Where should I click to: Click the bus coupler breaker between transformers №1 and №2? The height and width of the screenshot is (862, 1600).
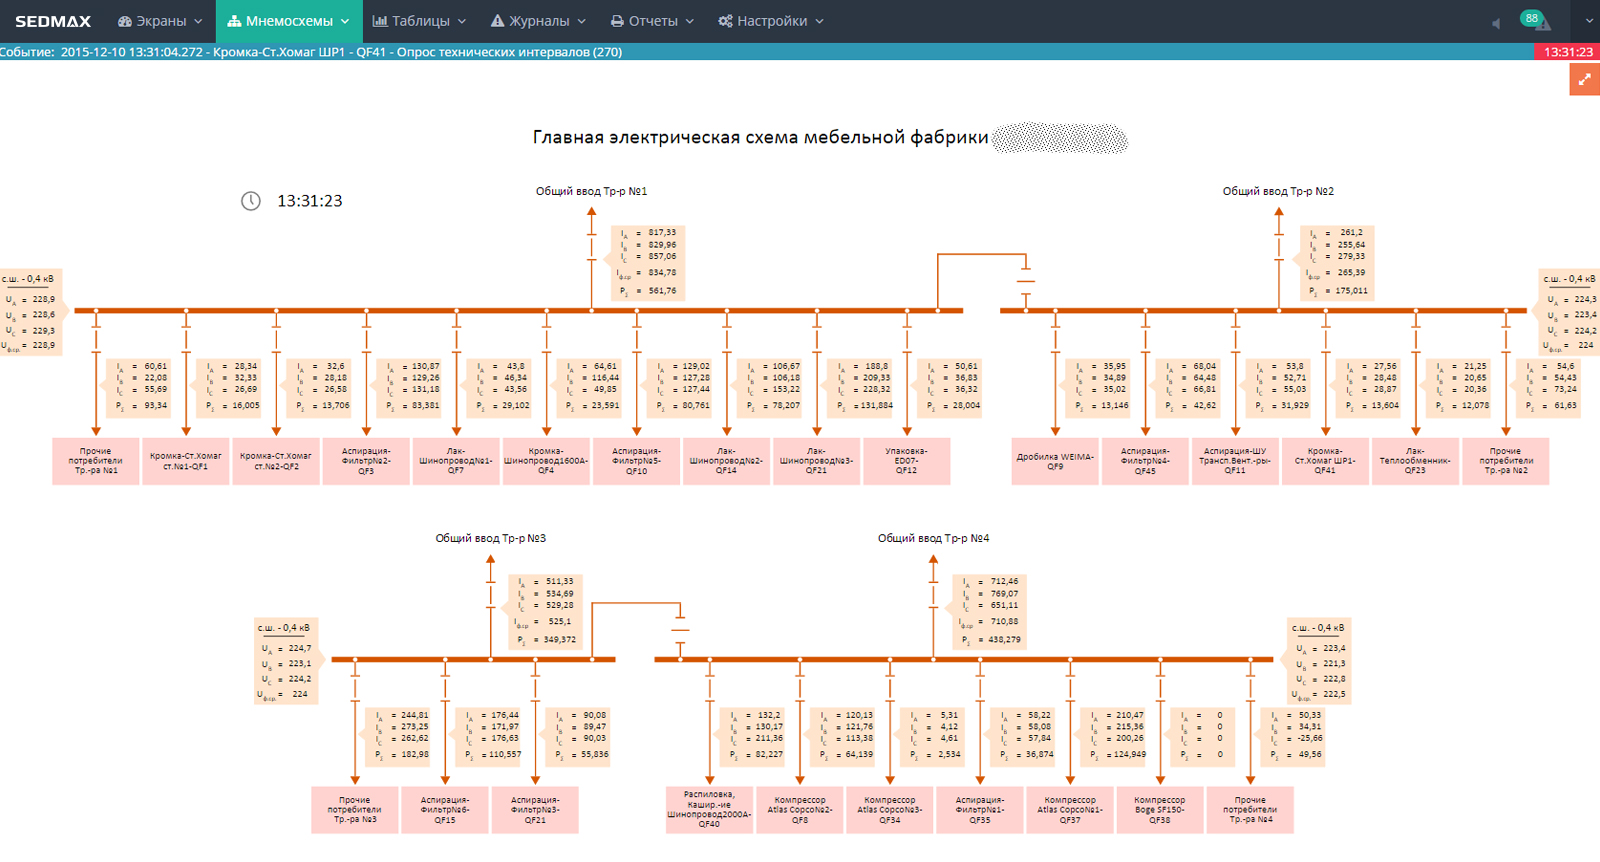click(1025, 282)
